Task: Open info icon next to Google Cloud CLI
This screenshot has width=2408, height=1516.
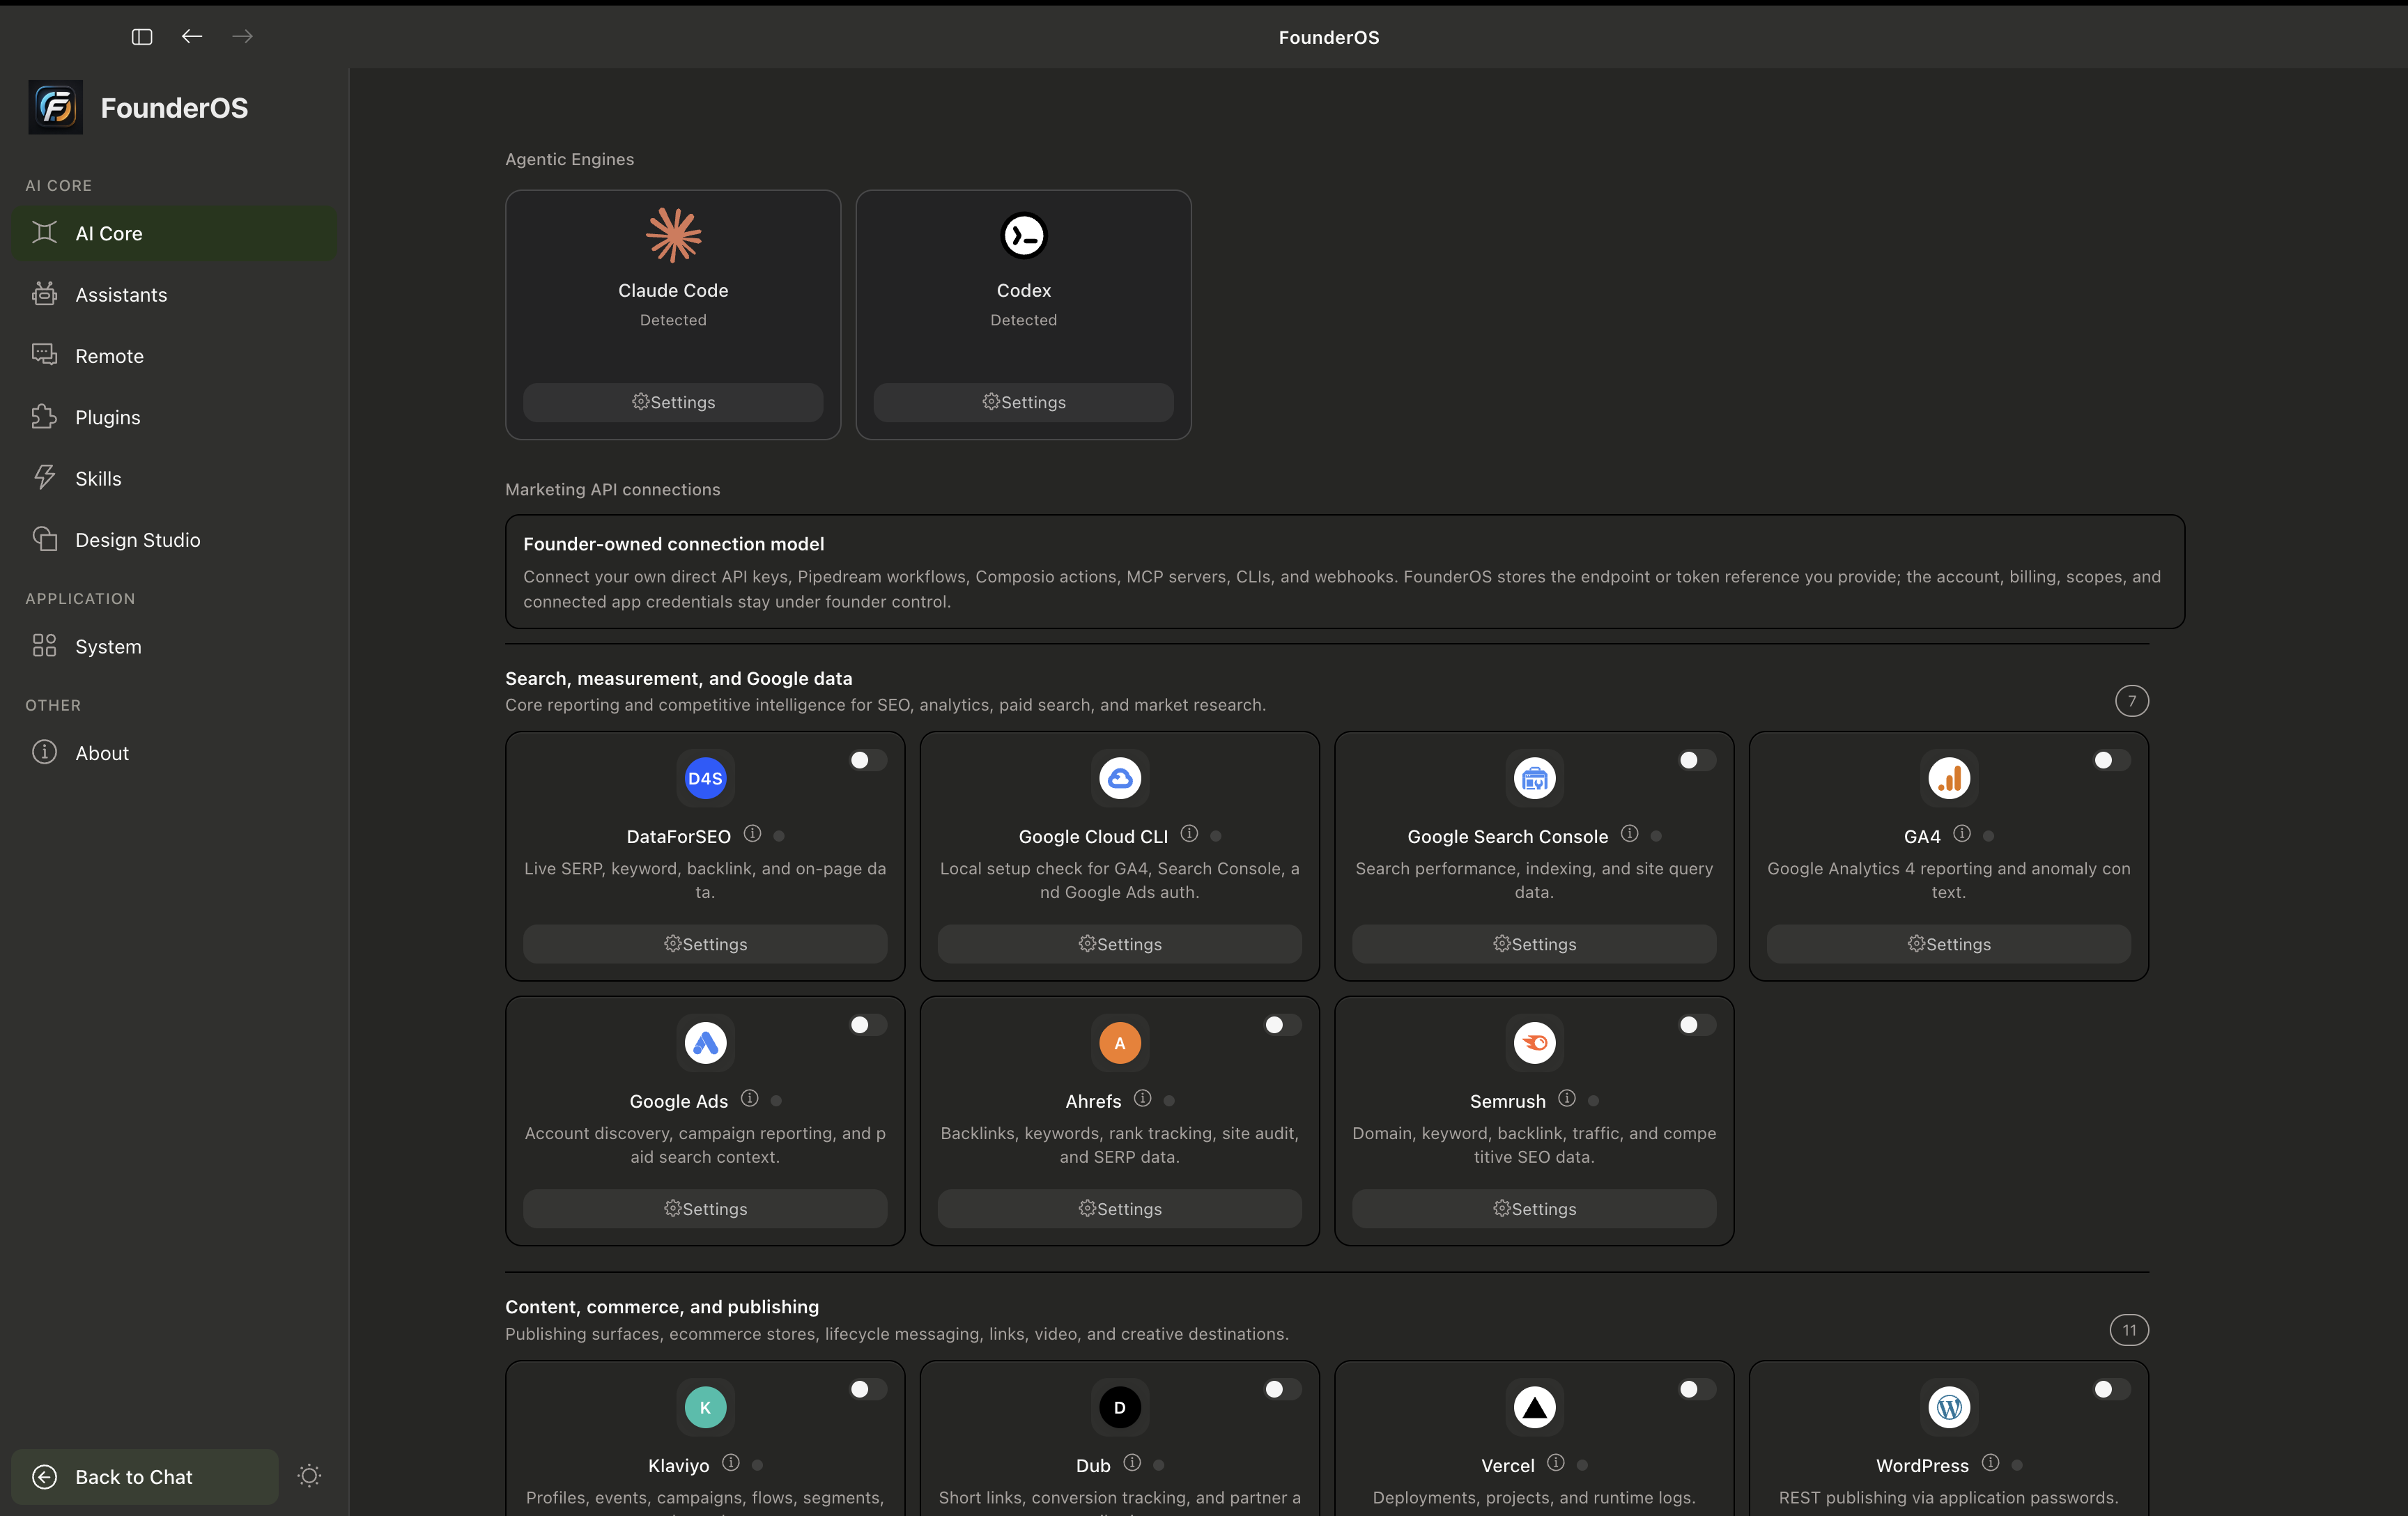Action: pyautogui.click(x=1189, y=834)
